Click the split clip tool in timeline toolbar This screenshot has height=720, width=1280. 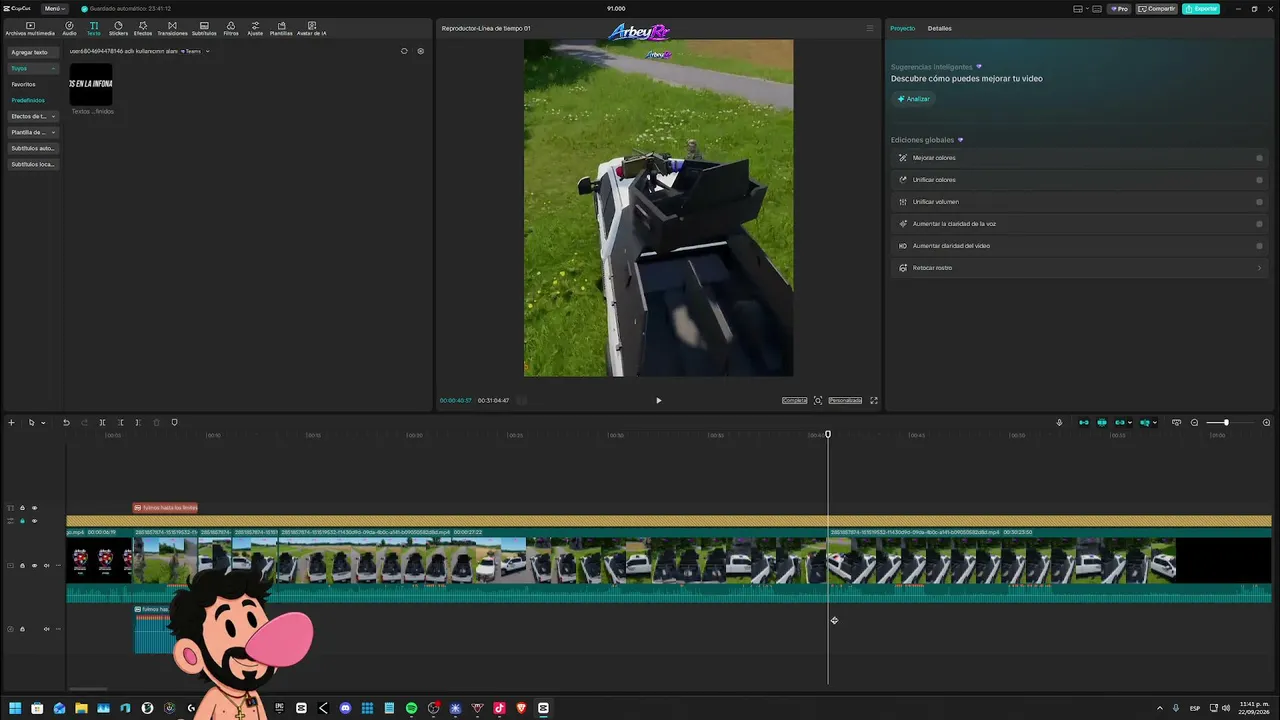102,422
